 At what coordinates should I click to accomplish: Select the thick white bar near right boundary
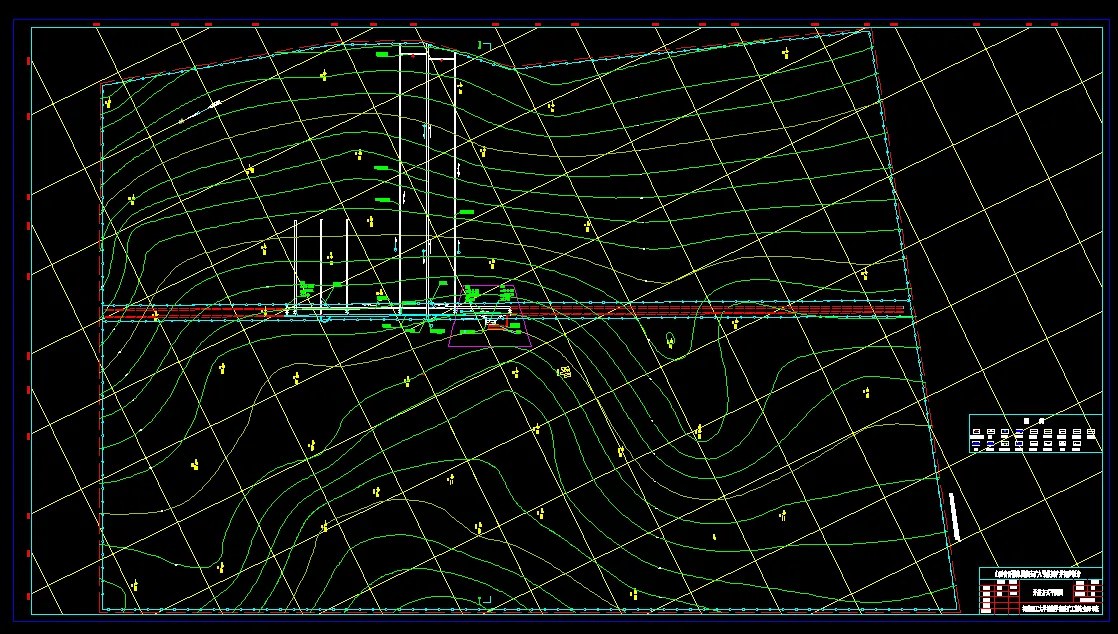(955, 517)
